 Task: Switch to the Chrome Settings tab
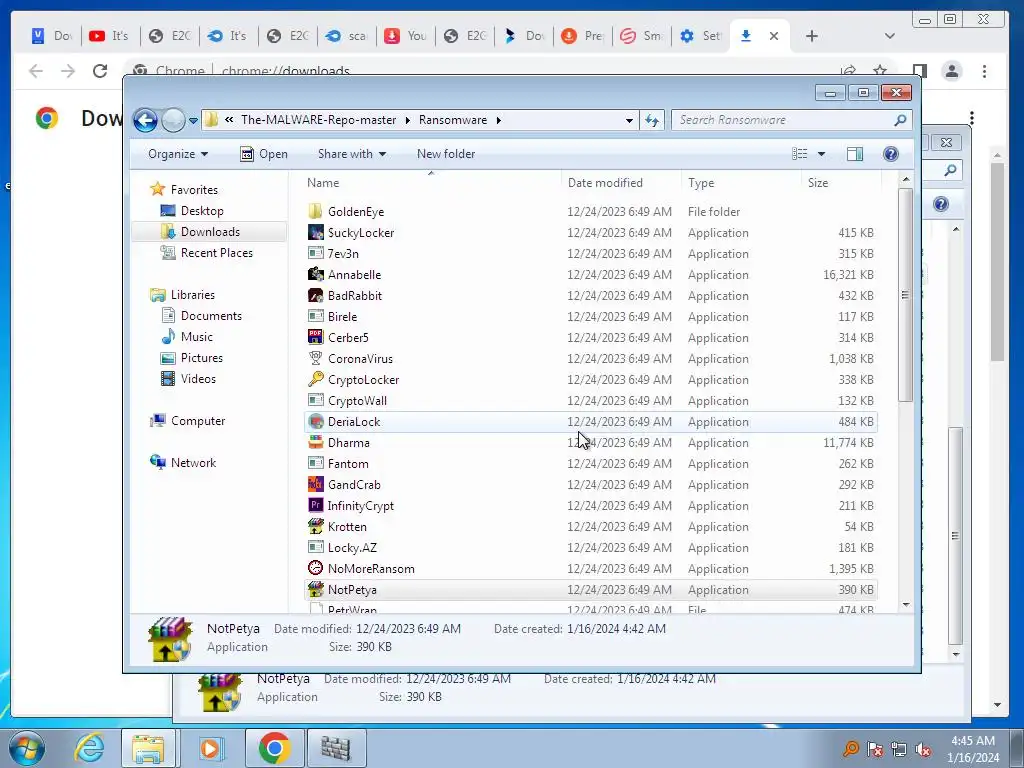[701, 36]
